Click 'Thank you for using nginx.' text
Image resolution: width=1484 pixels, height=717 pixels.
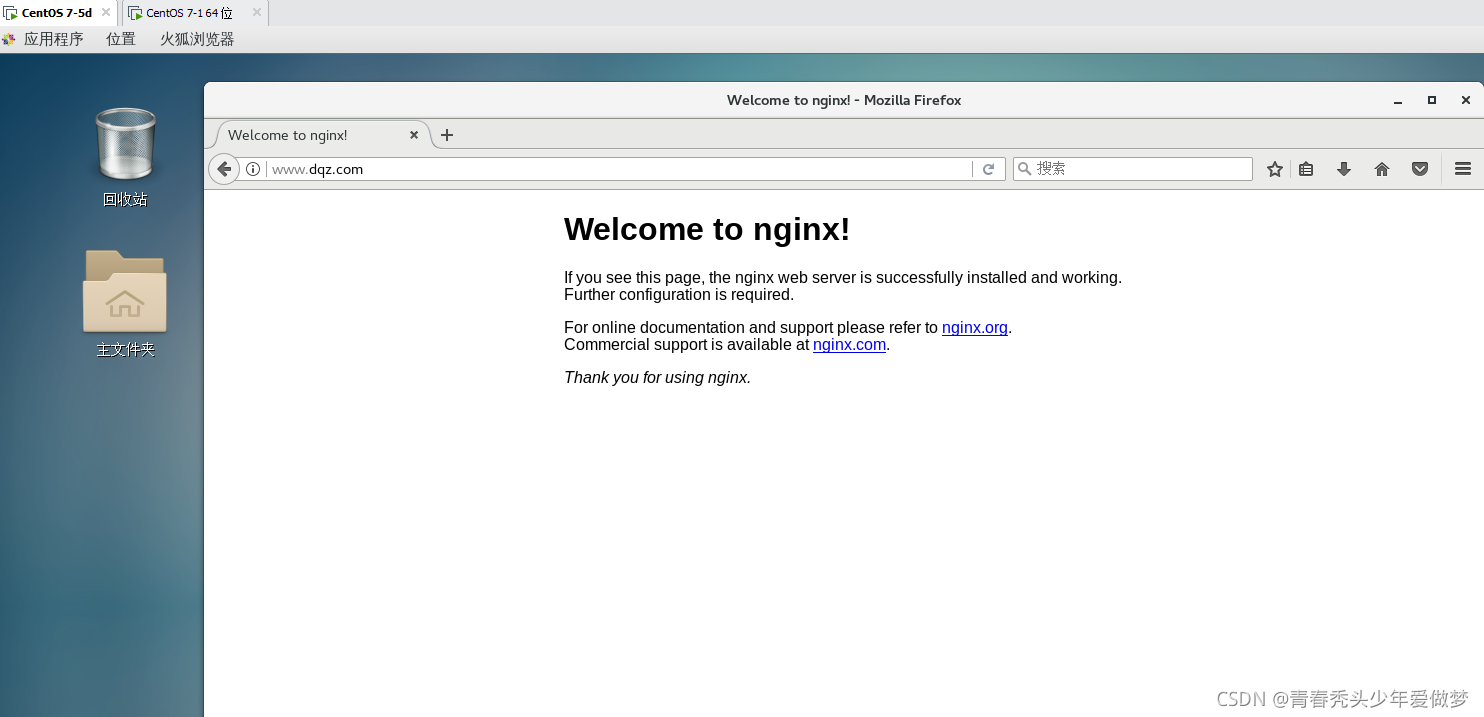click(x=657, y=377)
